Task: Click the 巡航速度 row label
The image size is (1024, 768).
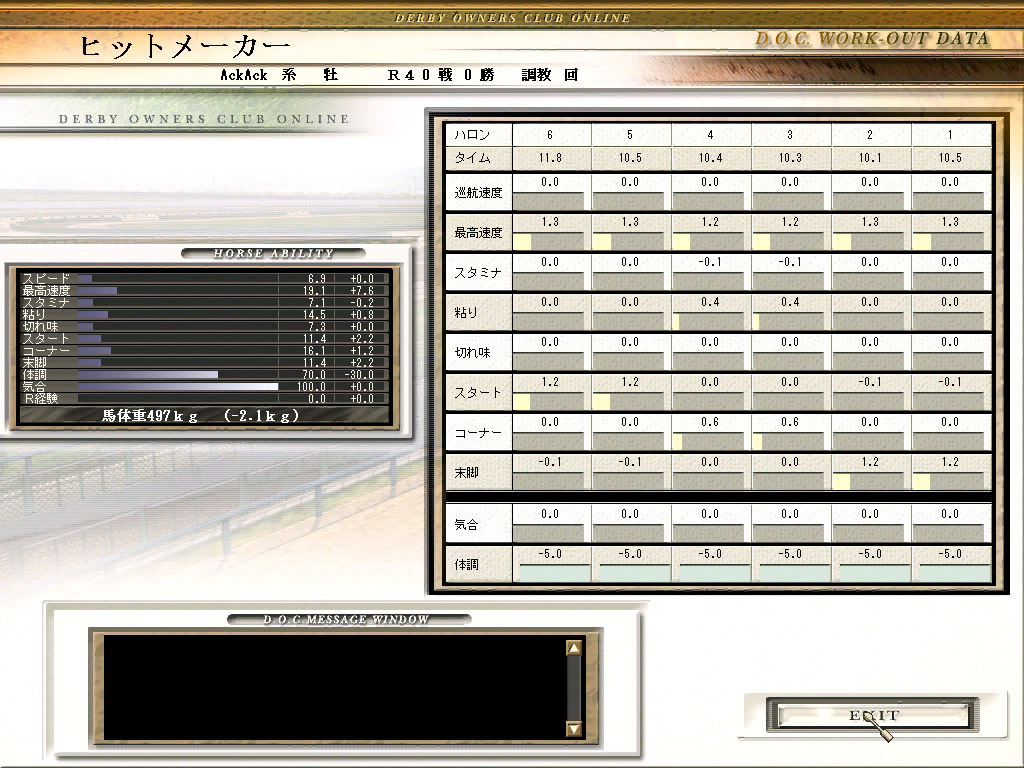Action: [x=478, y=193]
